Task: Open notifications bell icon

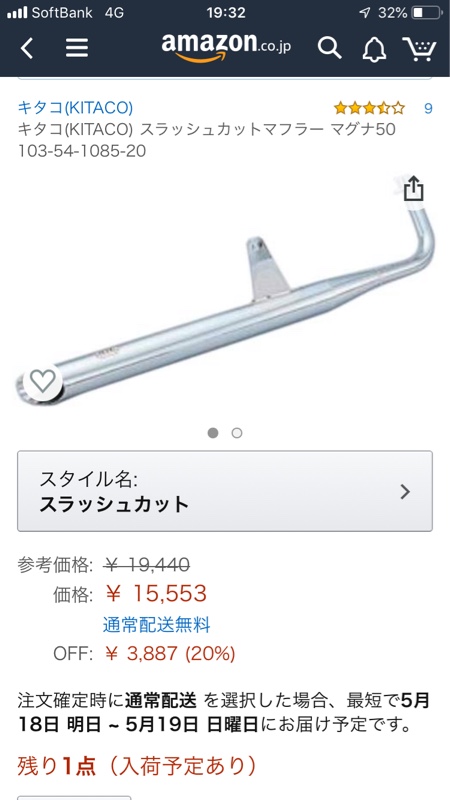Action: pyautogui.click(x=374, y=49)
